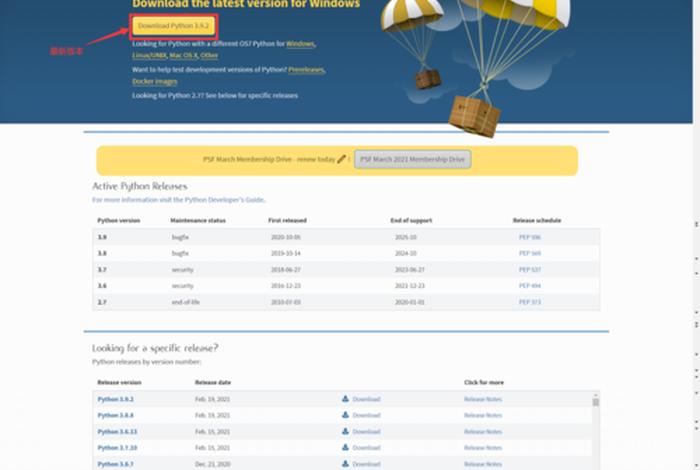
Task: Click the download icon in Python 3.9.2 row
Action: tap(346, 399)
